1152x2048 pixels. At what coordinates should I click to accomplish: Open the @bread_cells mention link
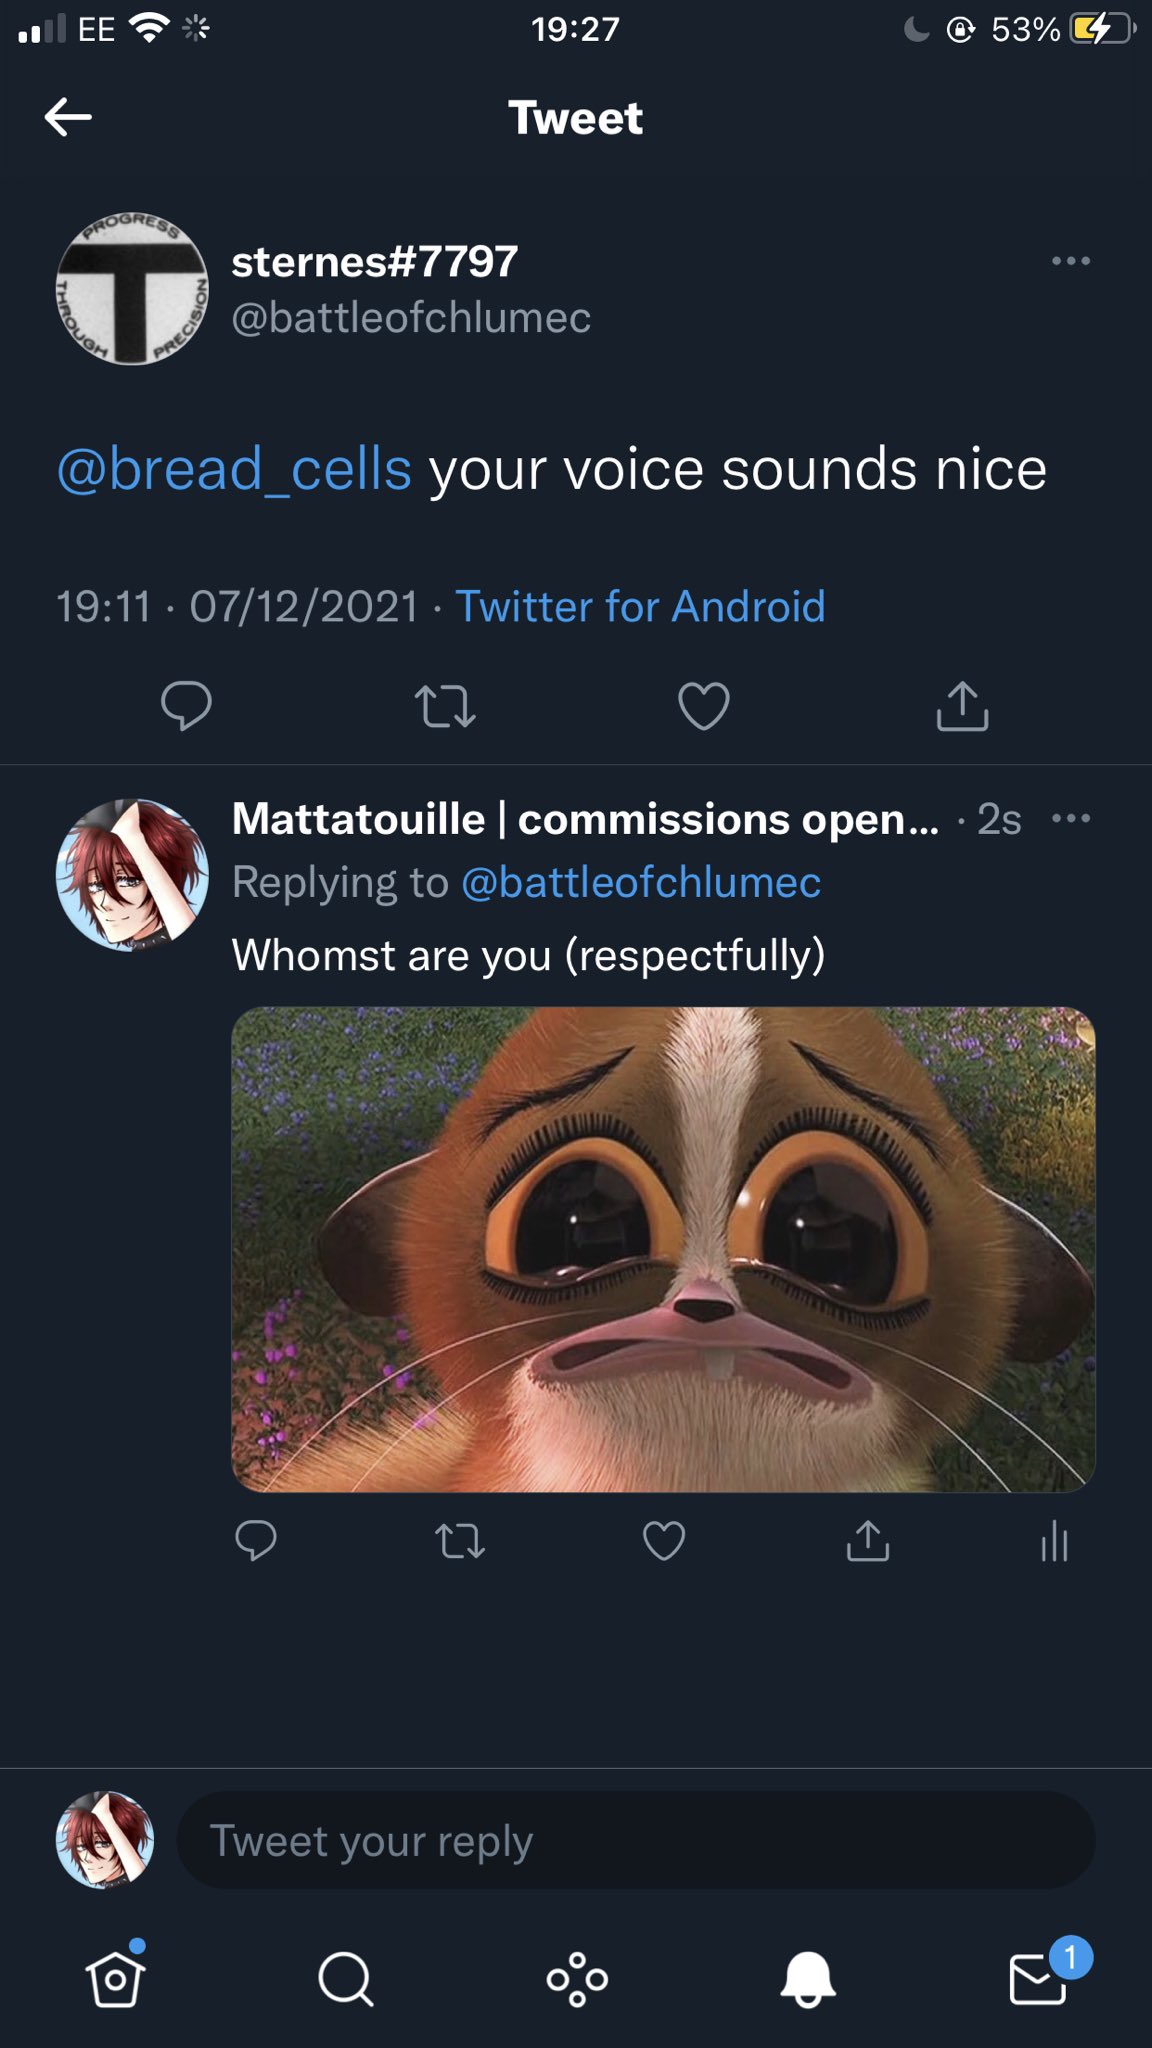[x=235, y=469]
